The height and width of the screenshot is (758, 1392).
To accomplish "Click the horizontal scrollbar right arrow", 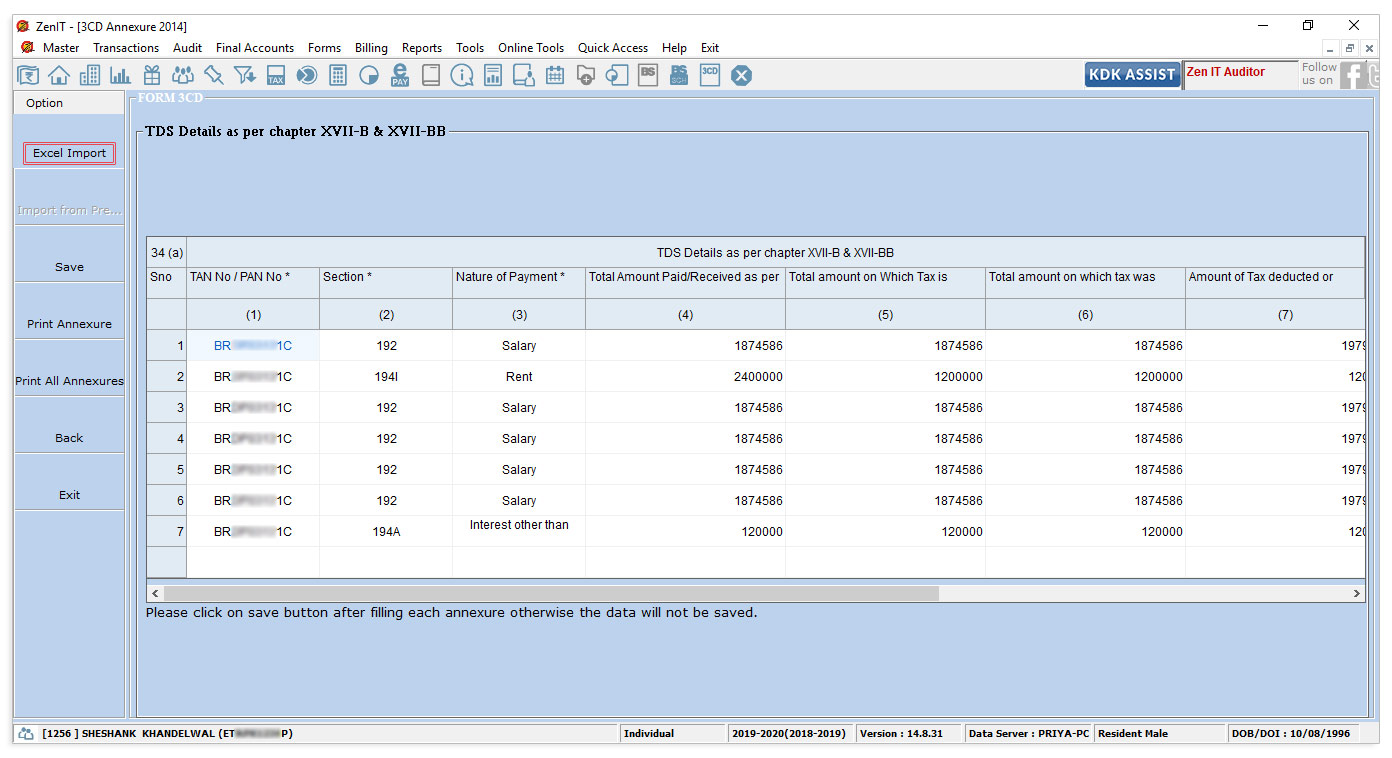I will [x=1356, y=593].
